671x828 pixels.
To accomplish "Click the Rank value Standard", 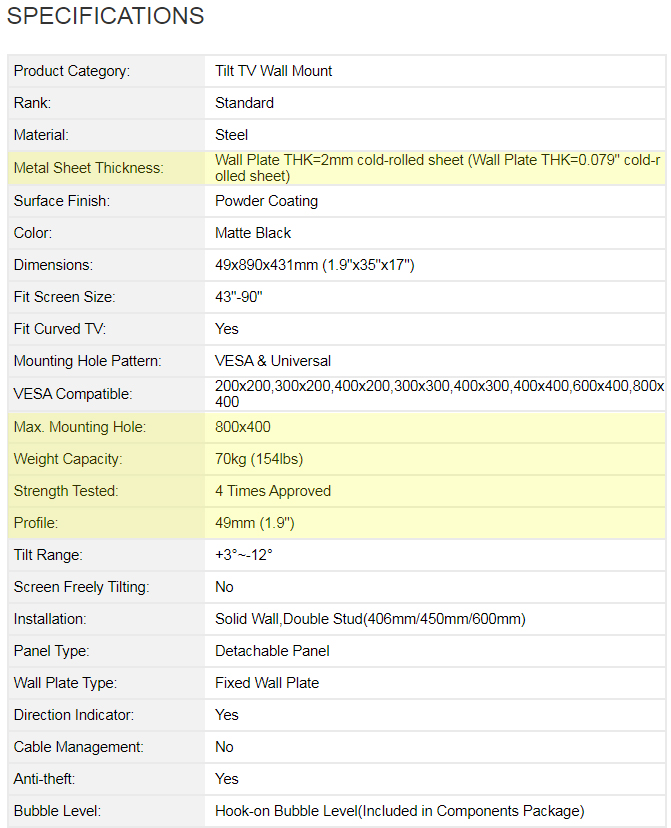I will click(244, 103).
